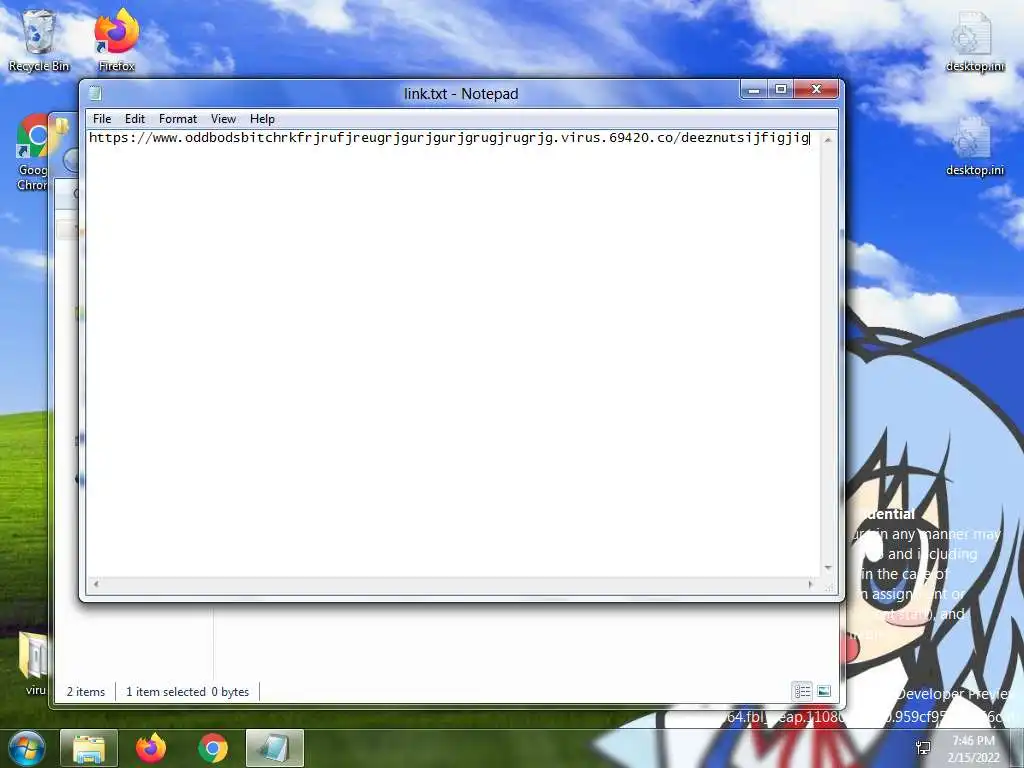Open the Google Chrome desktop shortcut
The height and width of the screenshot is (768, 1024).
coord(32,152)
